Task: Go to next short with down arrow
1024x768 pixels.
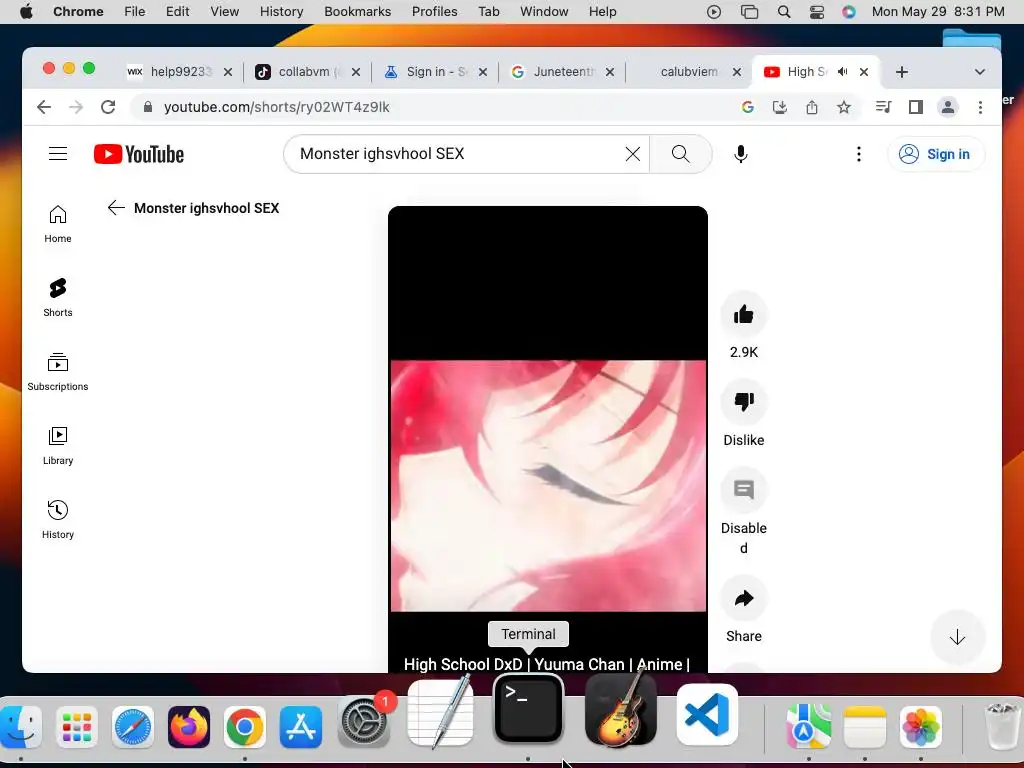Action: point(957,637)
